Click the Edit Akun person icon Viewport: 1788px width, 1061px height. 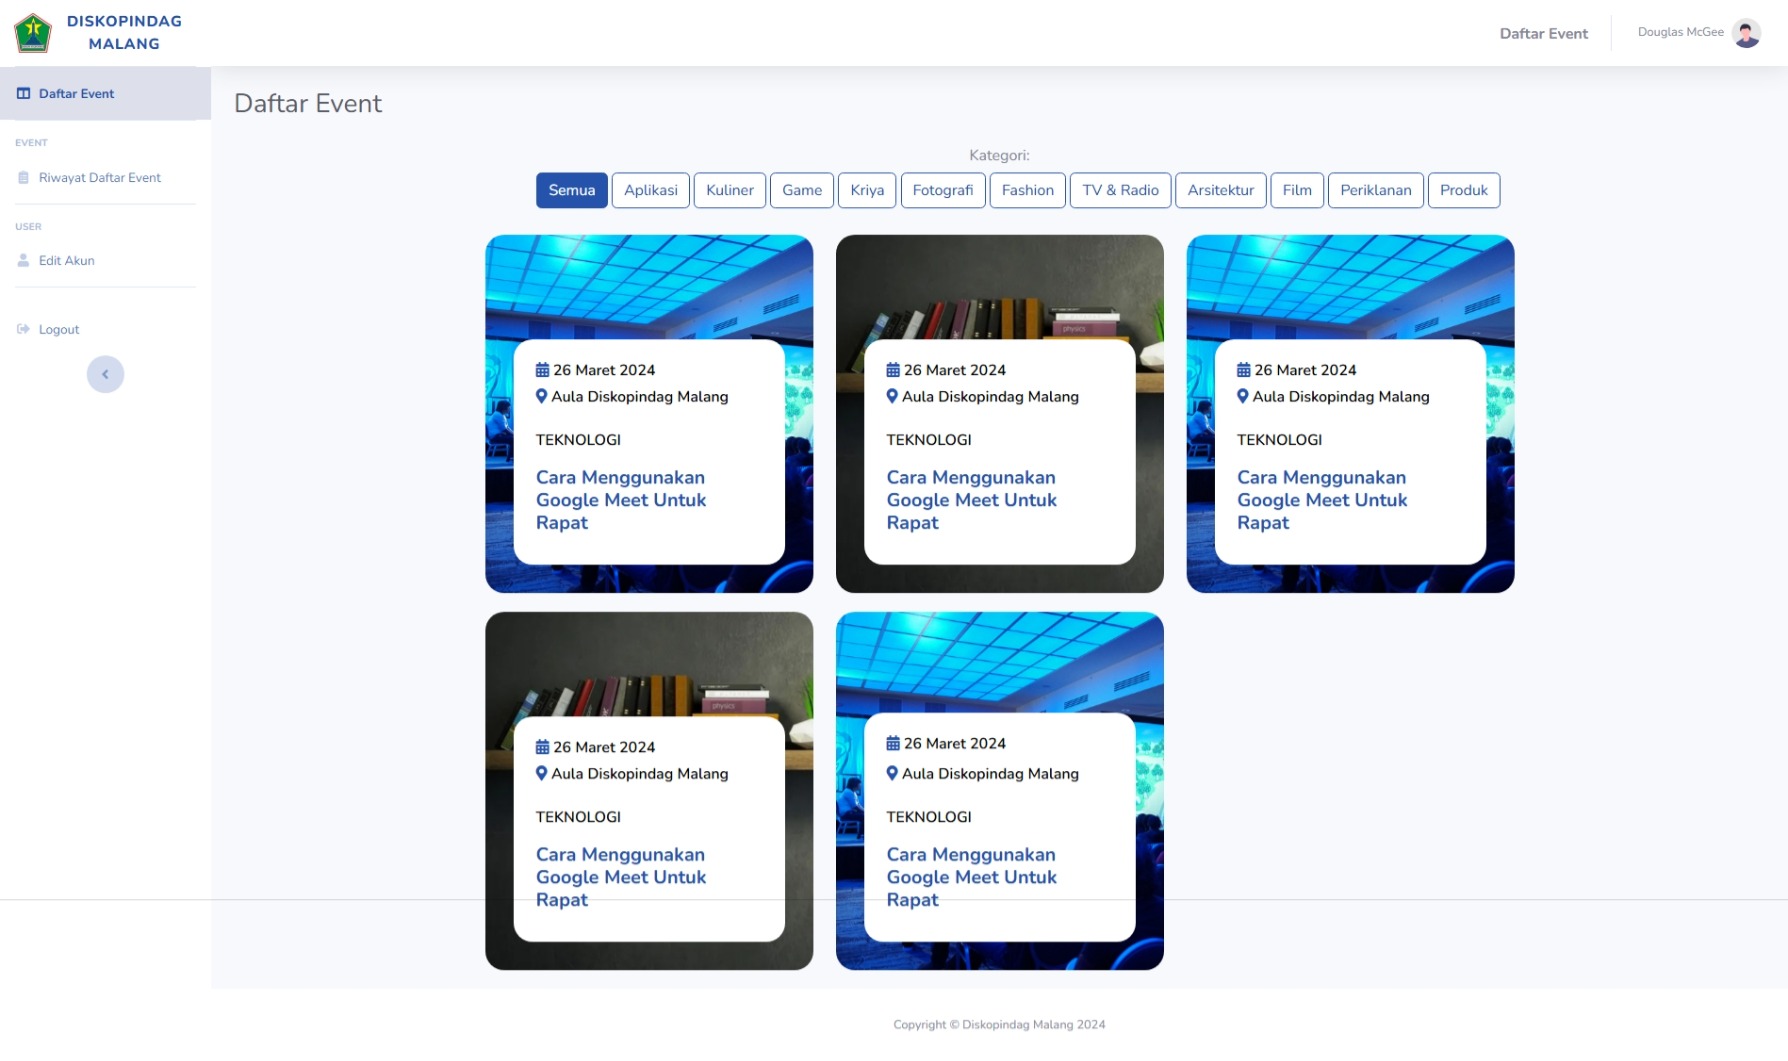point(23,261)
